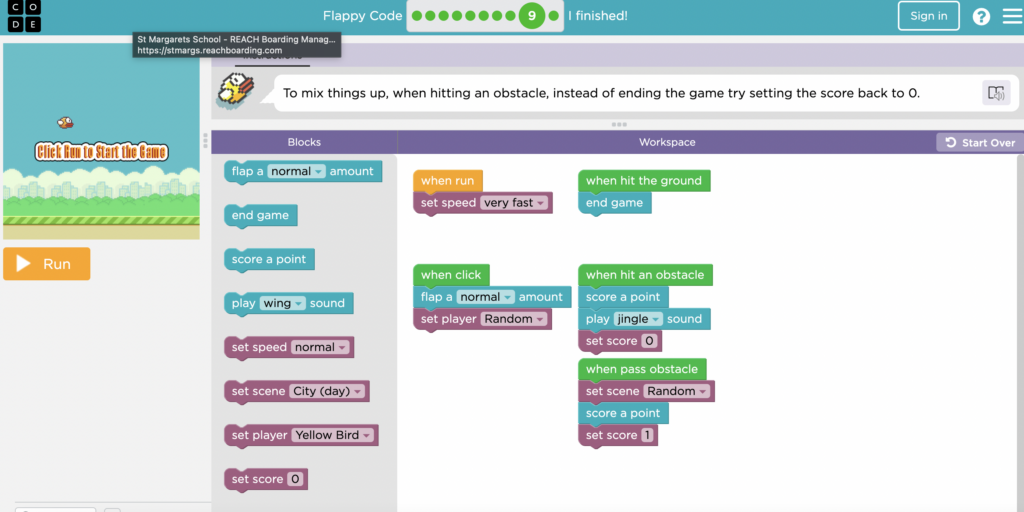This screenshot has width=1024, height=512.
Task: Click the instruction text about setting score to 0
Action: tap(601, 93)
